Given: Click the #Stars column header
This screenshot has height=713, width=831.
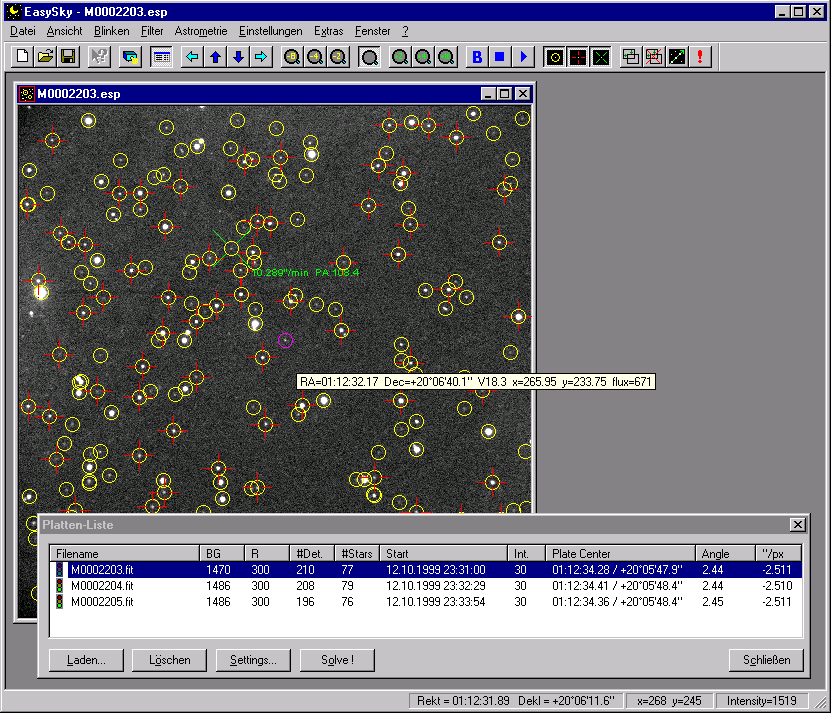Looking at the screenshot, I should coord(357,553).
